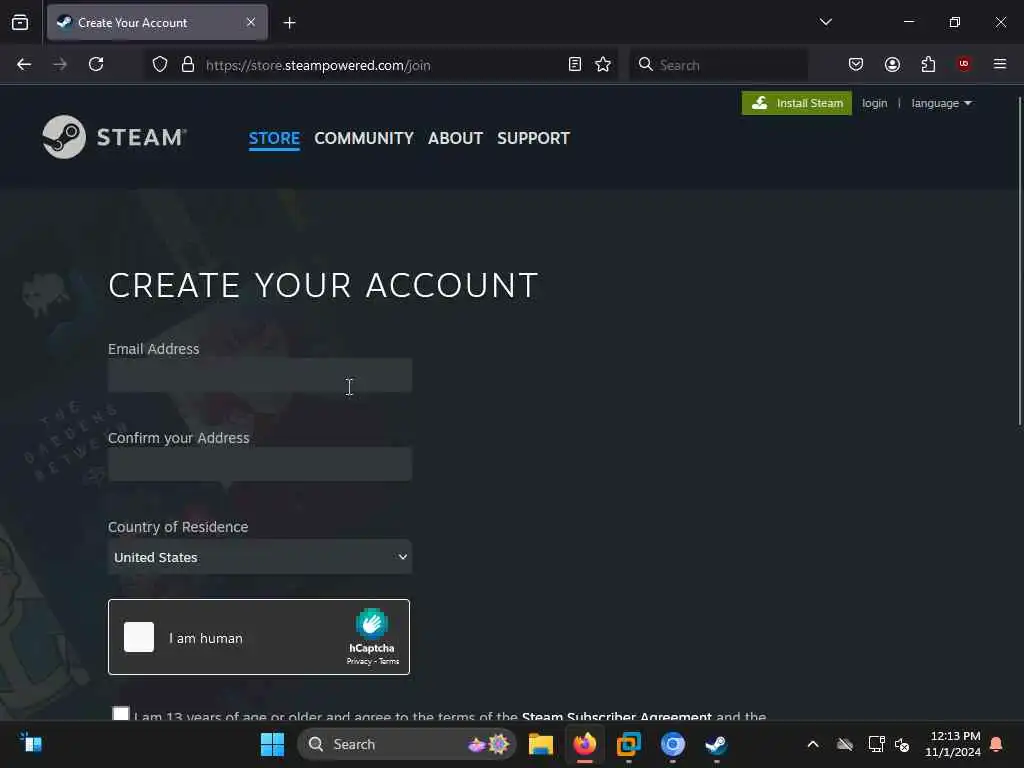Close the Create Your Account tab
Screen dimensions: 1024x768
pyautogui.click(x=251, y=22)
